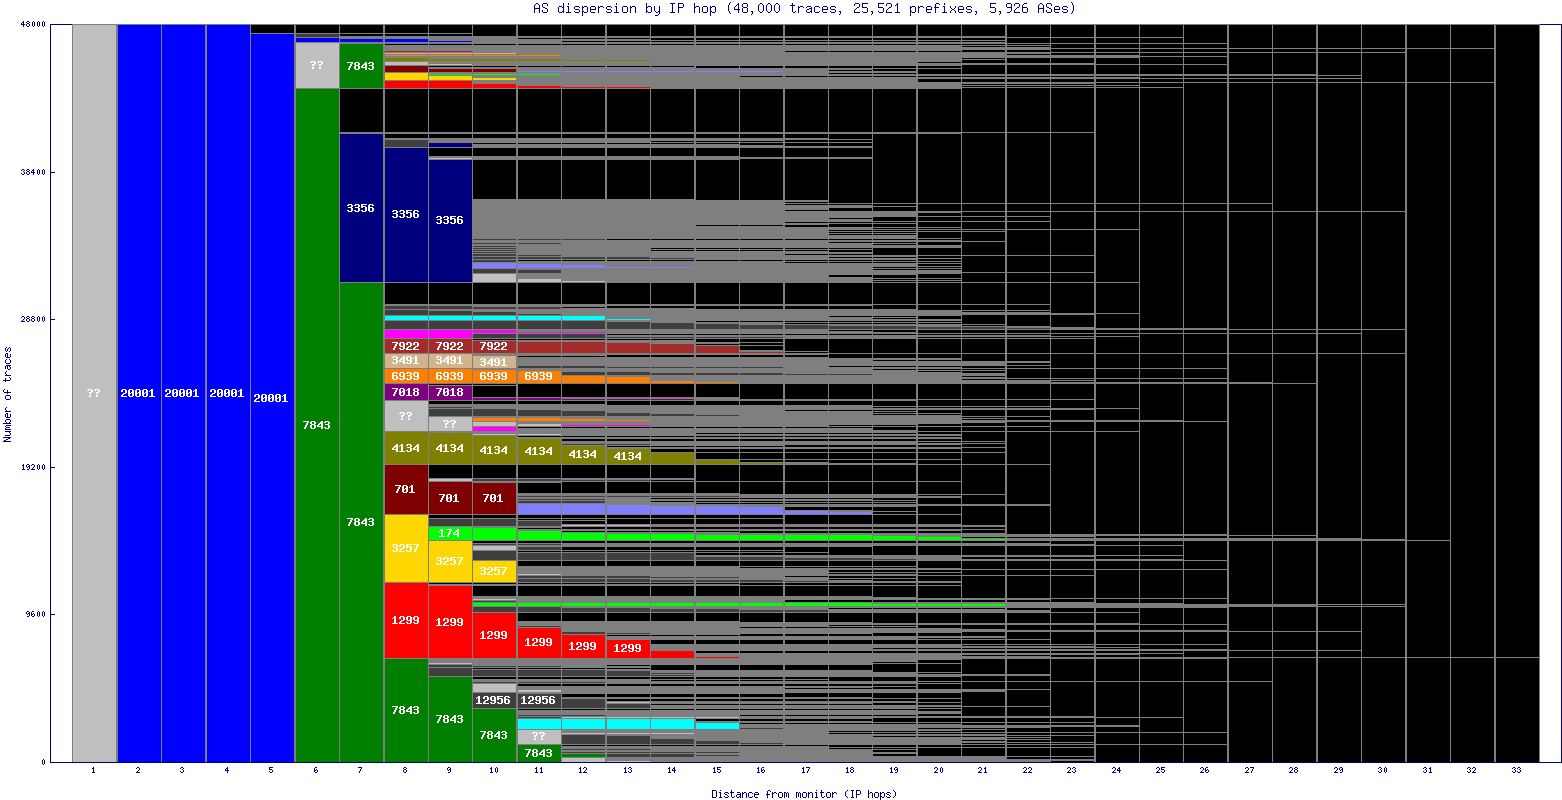Viewport: 1562px width, 800px height.
Task: Click the yellow 3257 block at hop 9
Action: 450,562
